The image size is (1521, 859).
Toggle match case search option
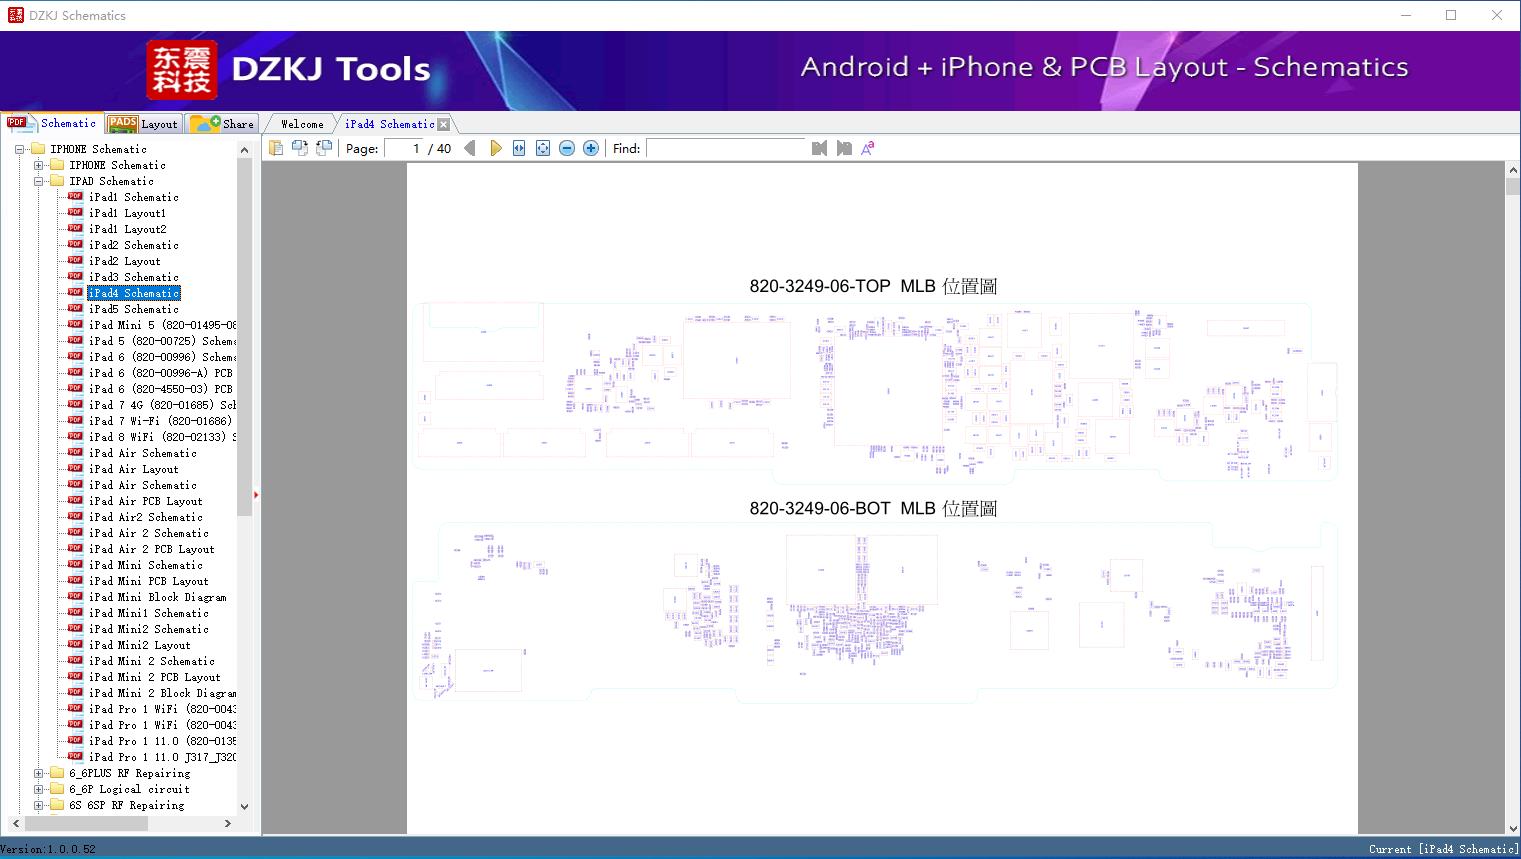coord(868,148)
